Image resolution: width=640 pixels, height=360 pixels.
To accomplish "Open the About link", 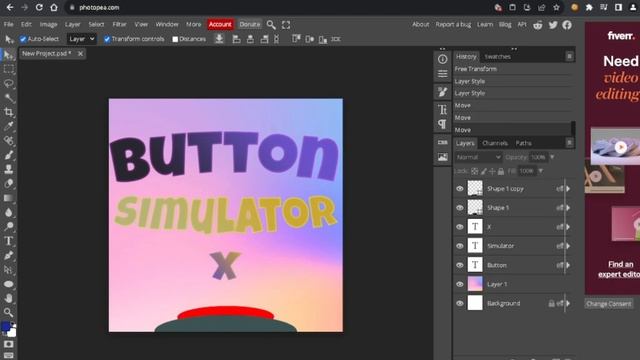I will point(420,24).
